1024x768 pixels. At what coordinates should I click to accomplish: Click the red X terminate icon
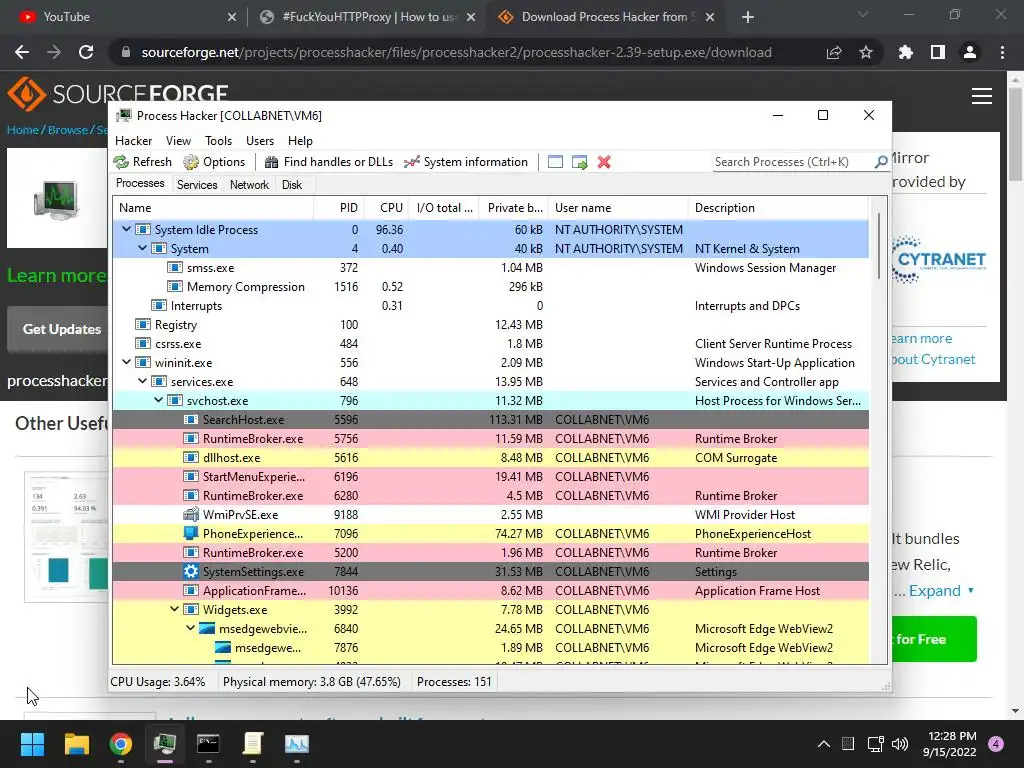coord(604,162)
